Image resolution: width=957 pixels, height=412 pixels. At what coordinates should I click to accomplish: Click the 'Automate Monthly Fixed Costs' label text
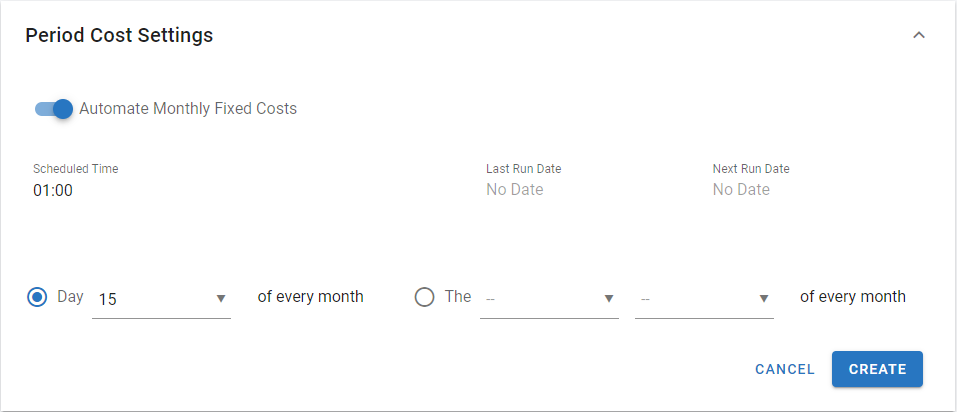point(188,108)
